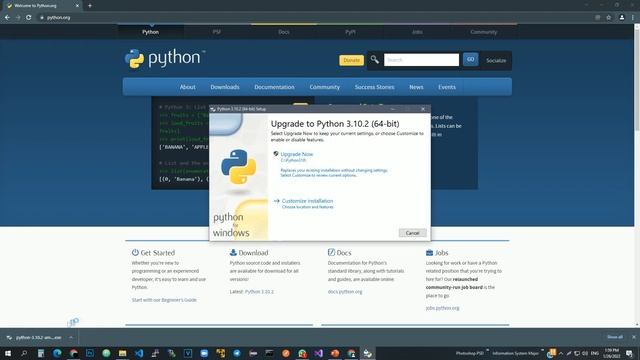Image resolution: width=640 pixels, height=360 pixels.
Task: Click the browser forward arrow
Action: point(18,18)
